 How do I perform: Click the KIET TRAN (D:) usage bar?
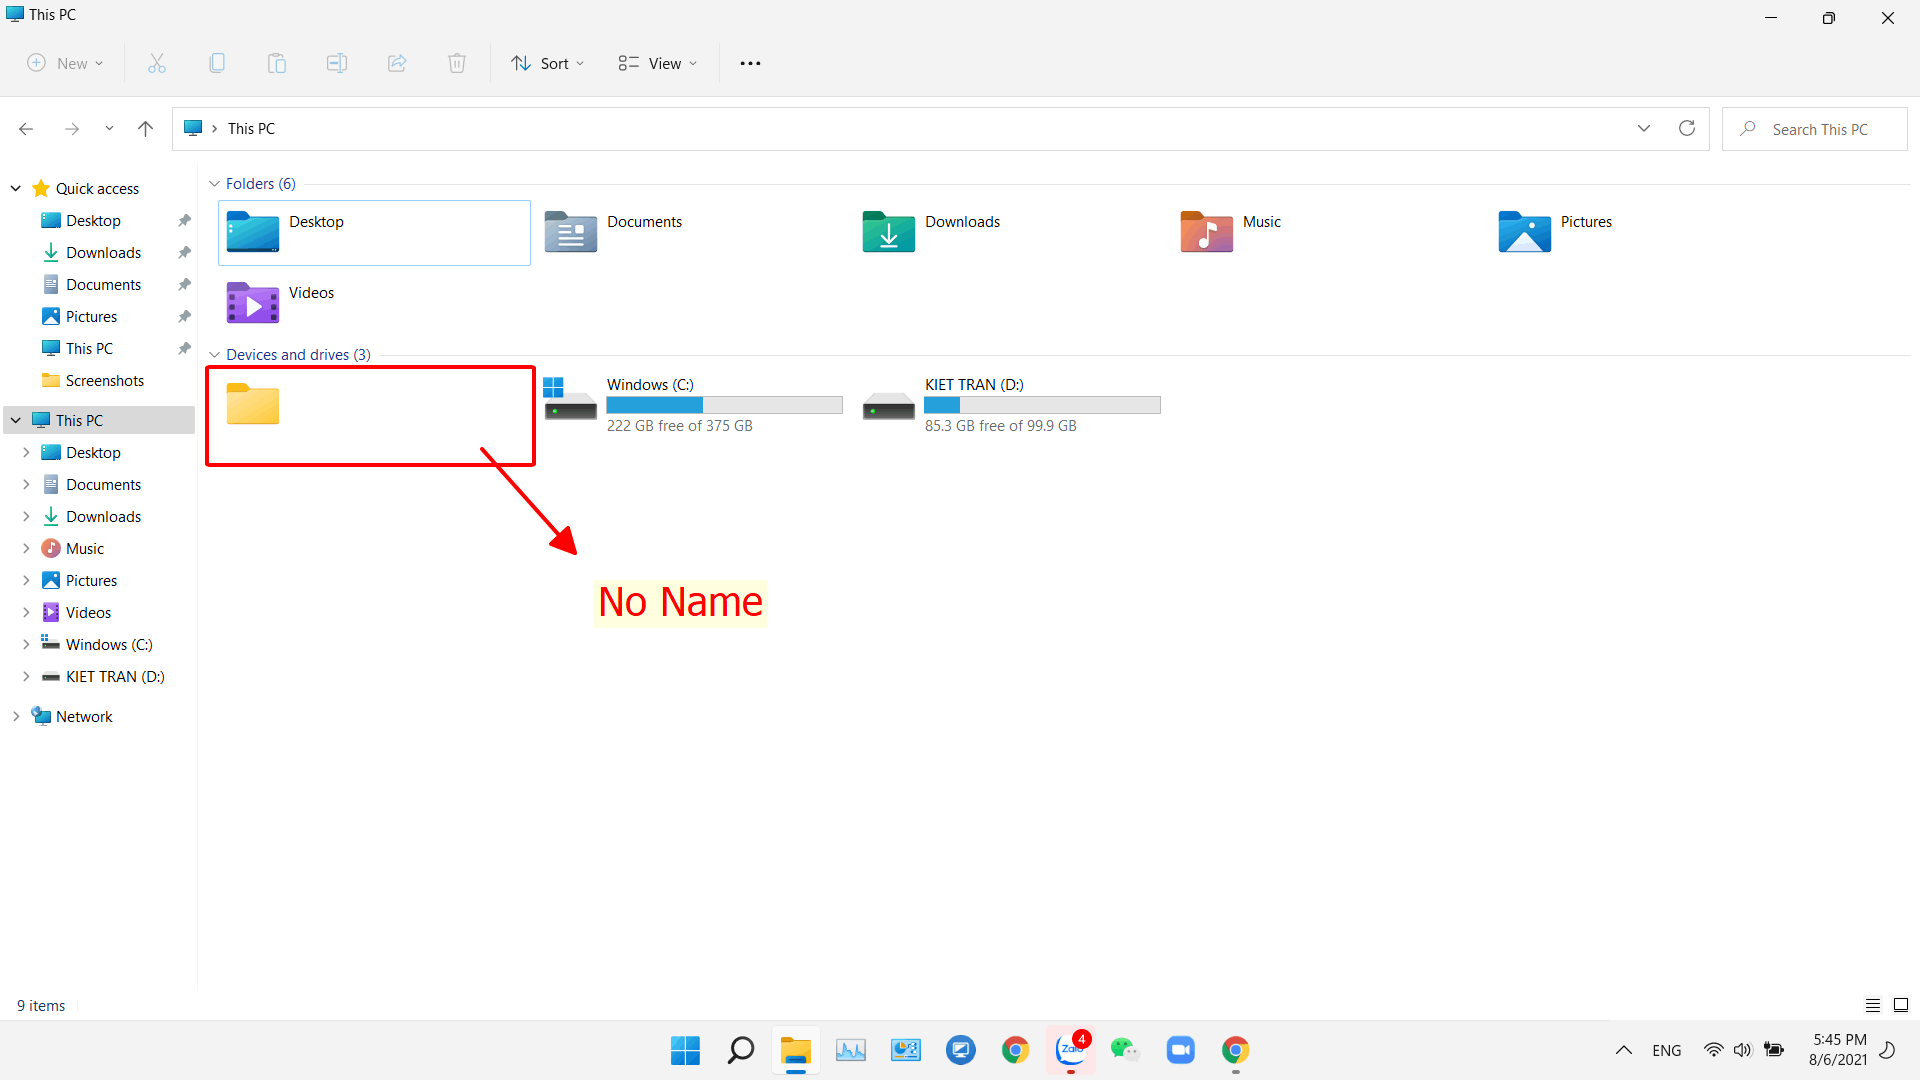point(1042,405)
